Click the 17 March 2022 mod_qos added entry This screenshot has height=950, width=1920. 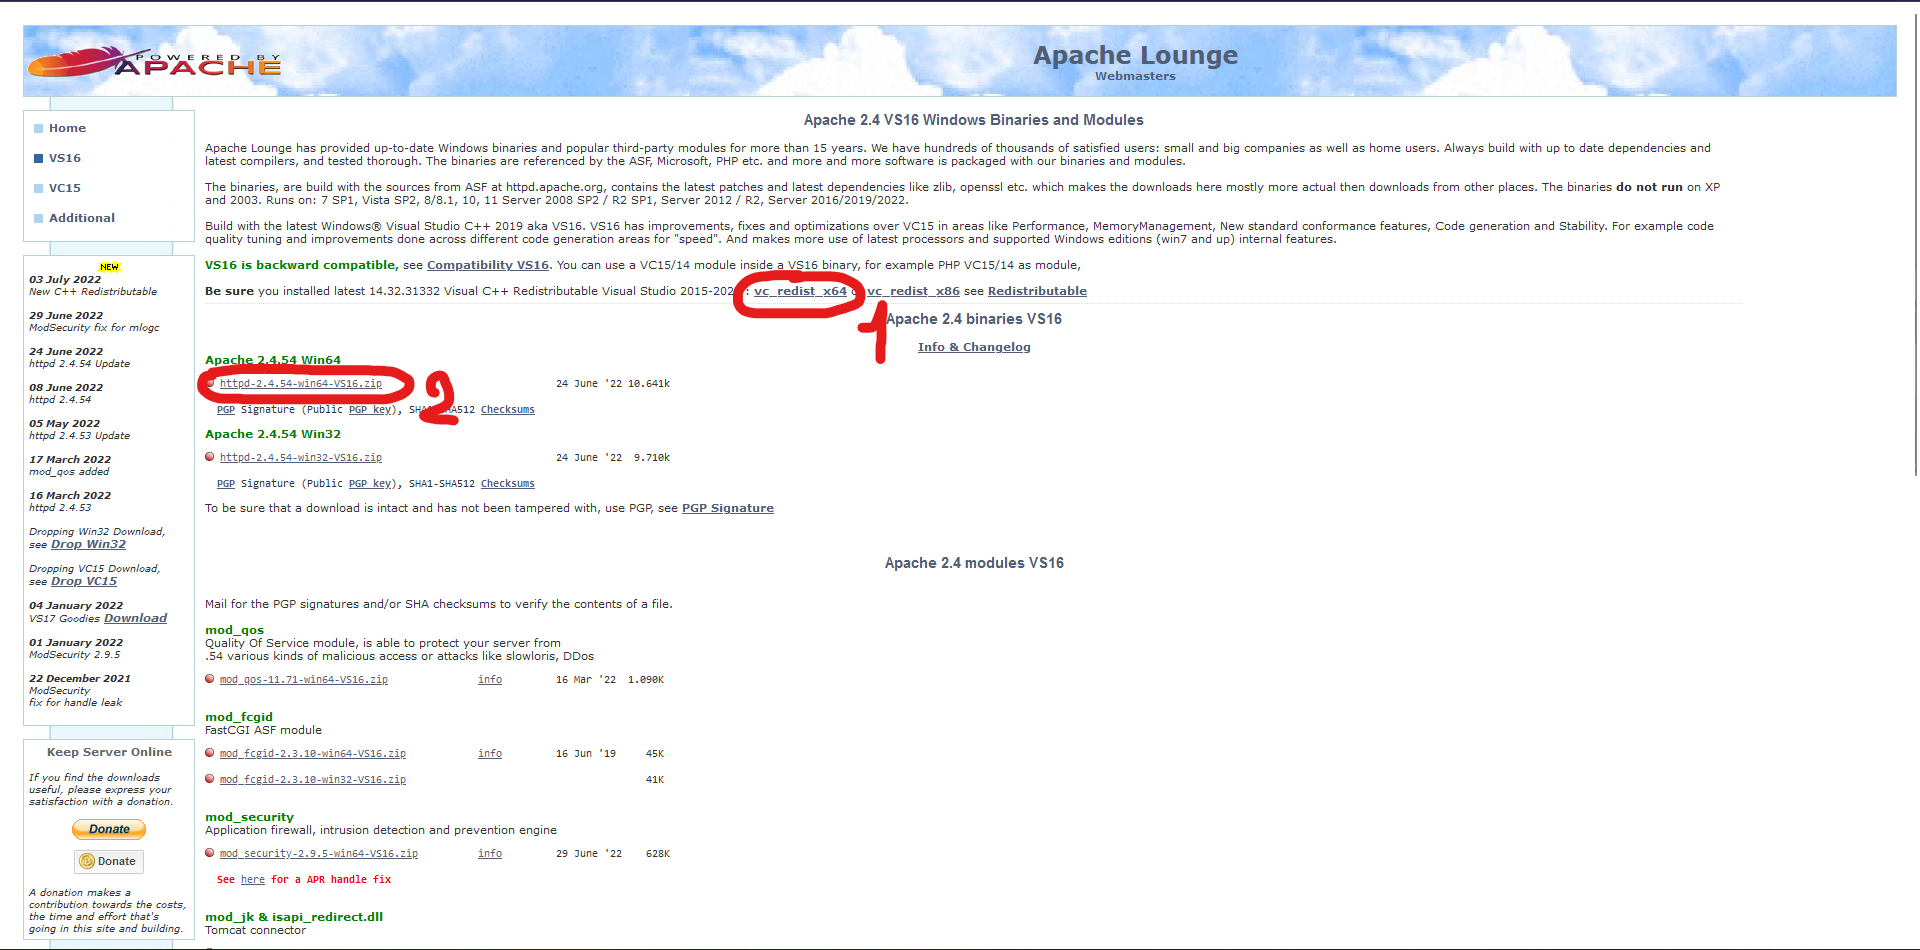pos(70,466)
